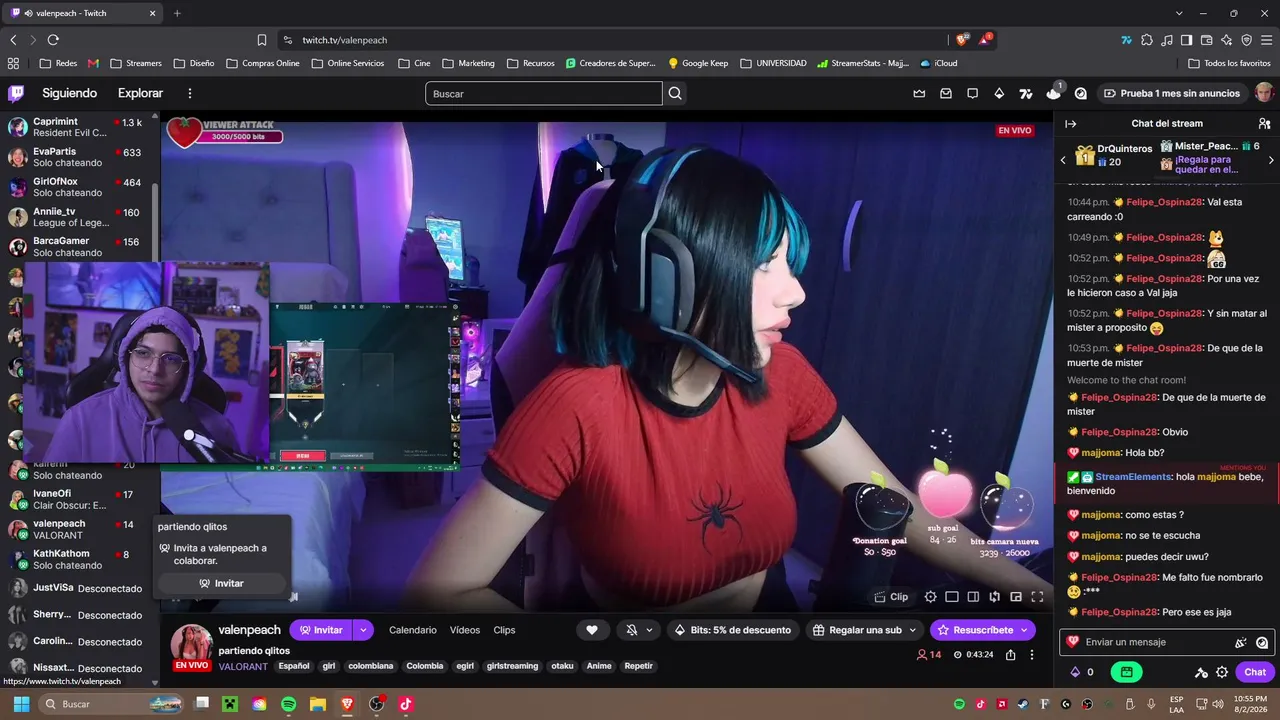Open Prime loot crown icon

pyautogui.click(x=919, y=93)
